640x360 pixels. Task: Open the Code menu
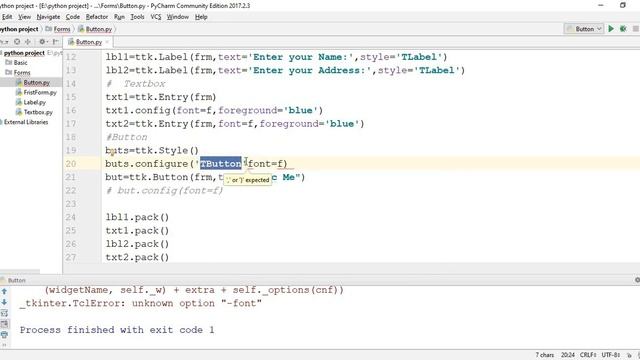point(73,17)
